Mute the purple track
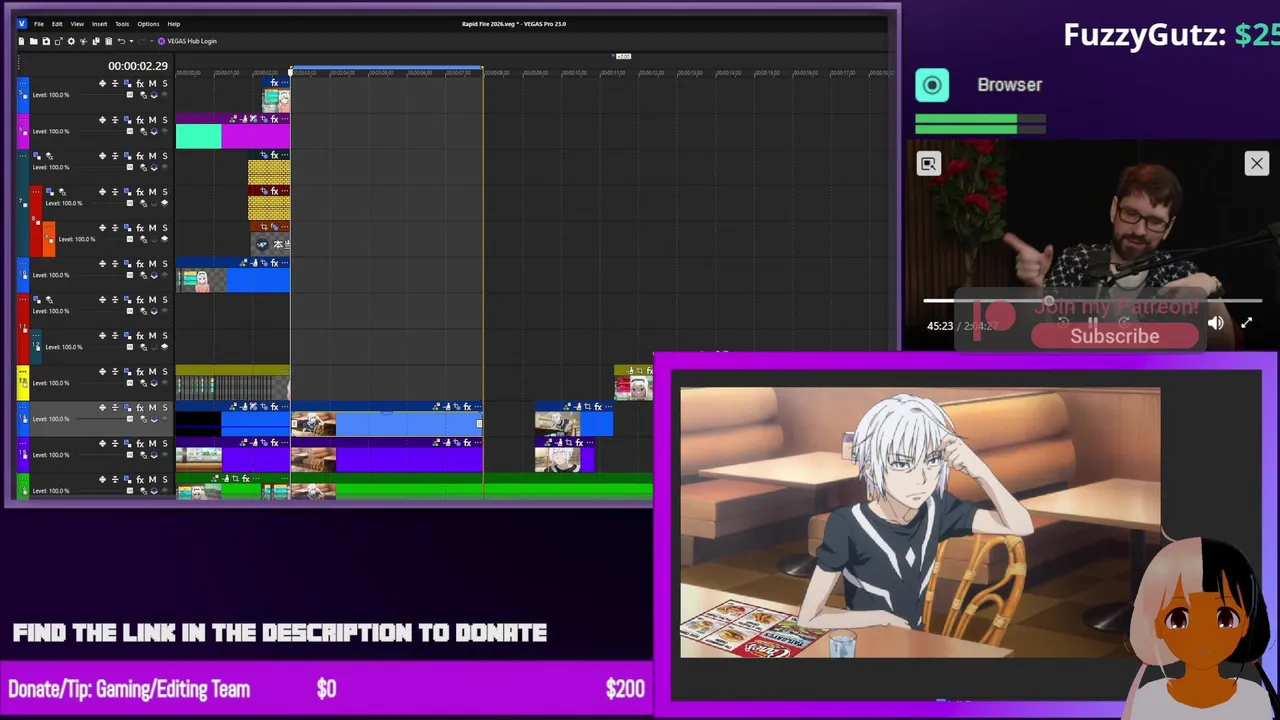This screenshot has height=720, width=1280. (x=152, y=444)
